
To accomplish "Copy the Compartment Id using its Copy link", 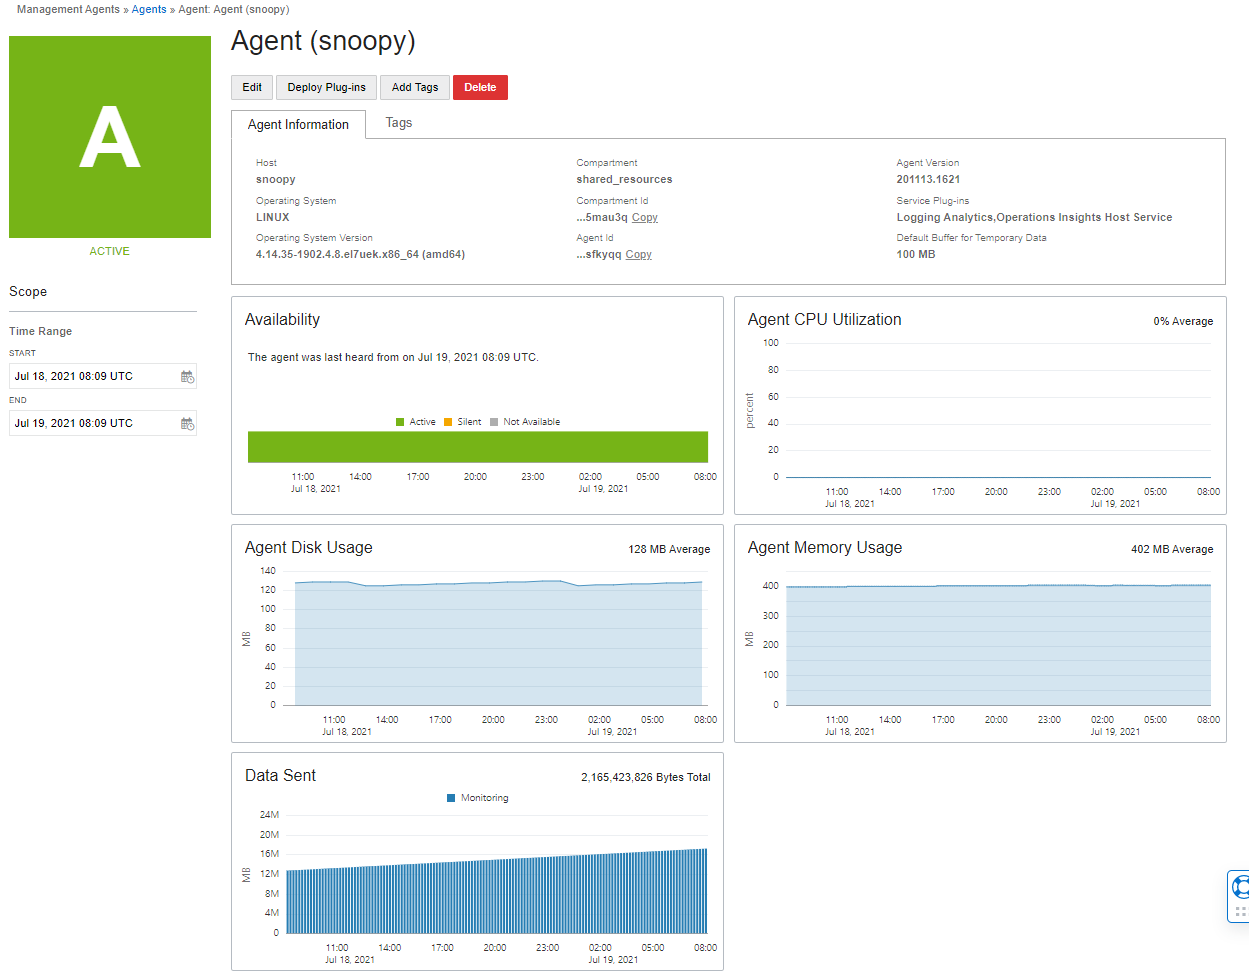I will 644,217.
